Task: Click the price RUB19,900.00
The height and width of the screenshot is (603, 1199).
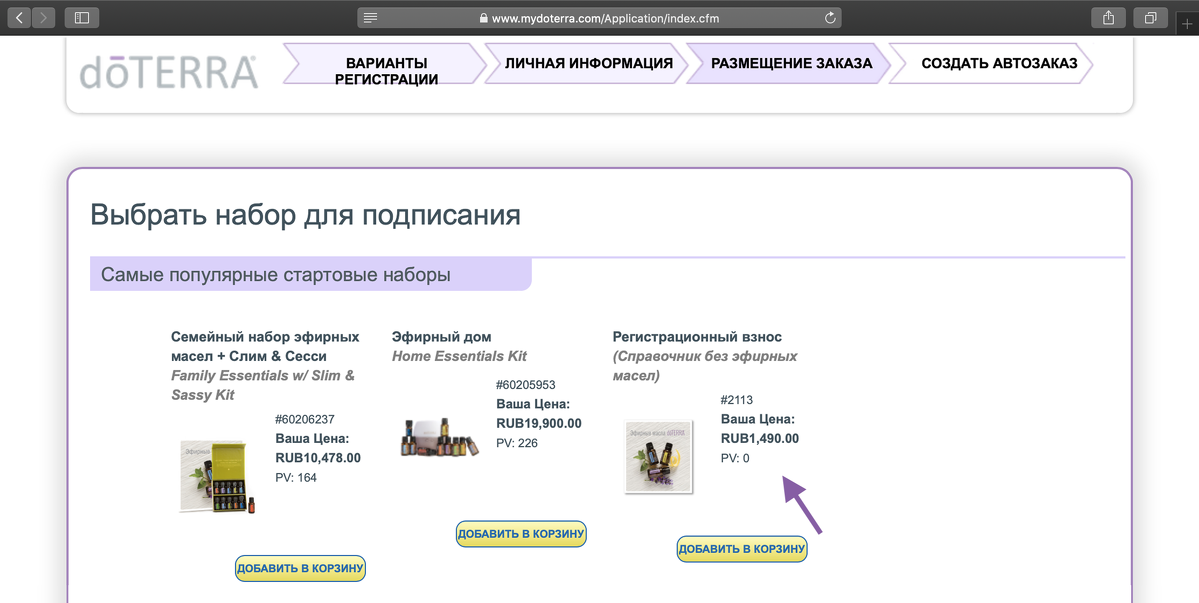Action: (x=538, y=423)
